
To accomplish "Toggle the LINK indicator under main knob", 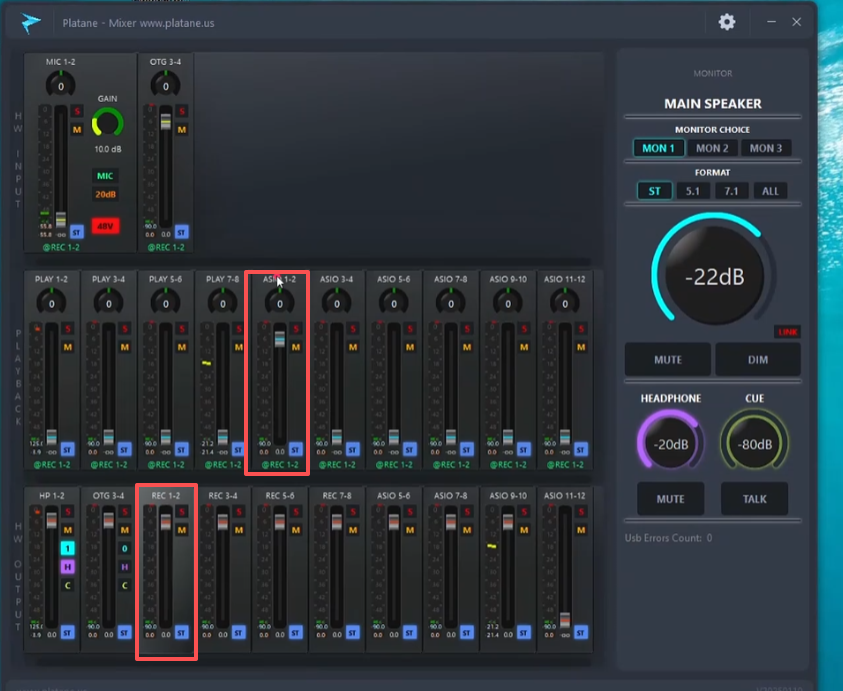I will tap(788, 332).
